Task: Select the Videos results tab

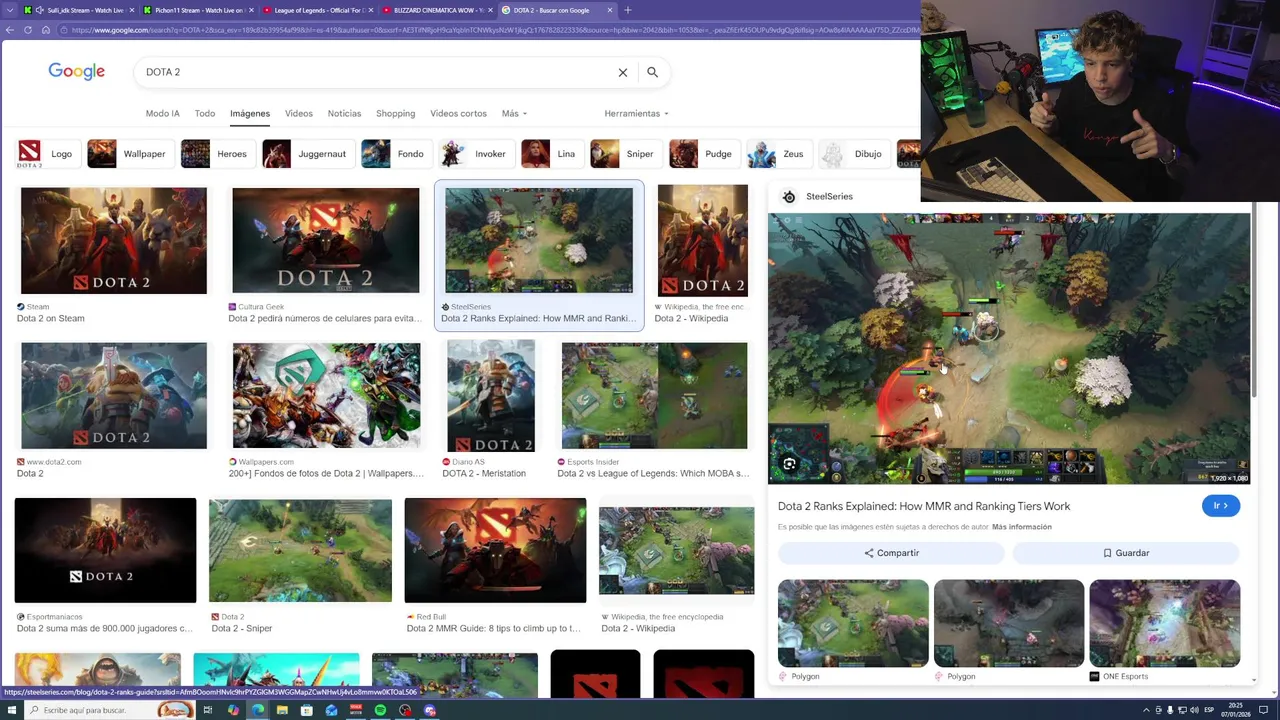Action: 298,113
